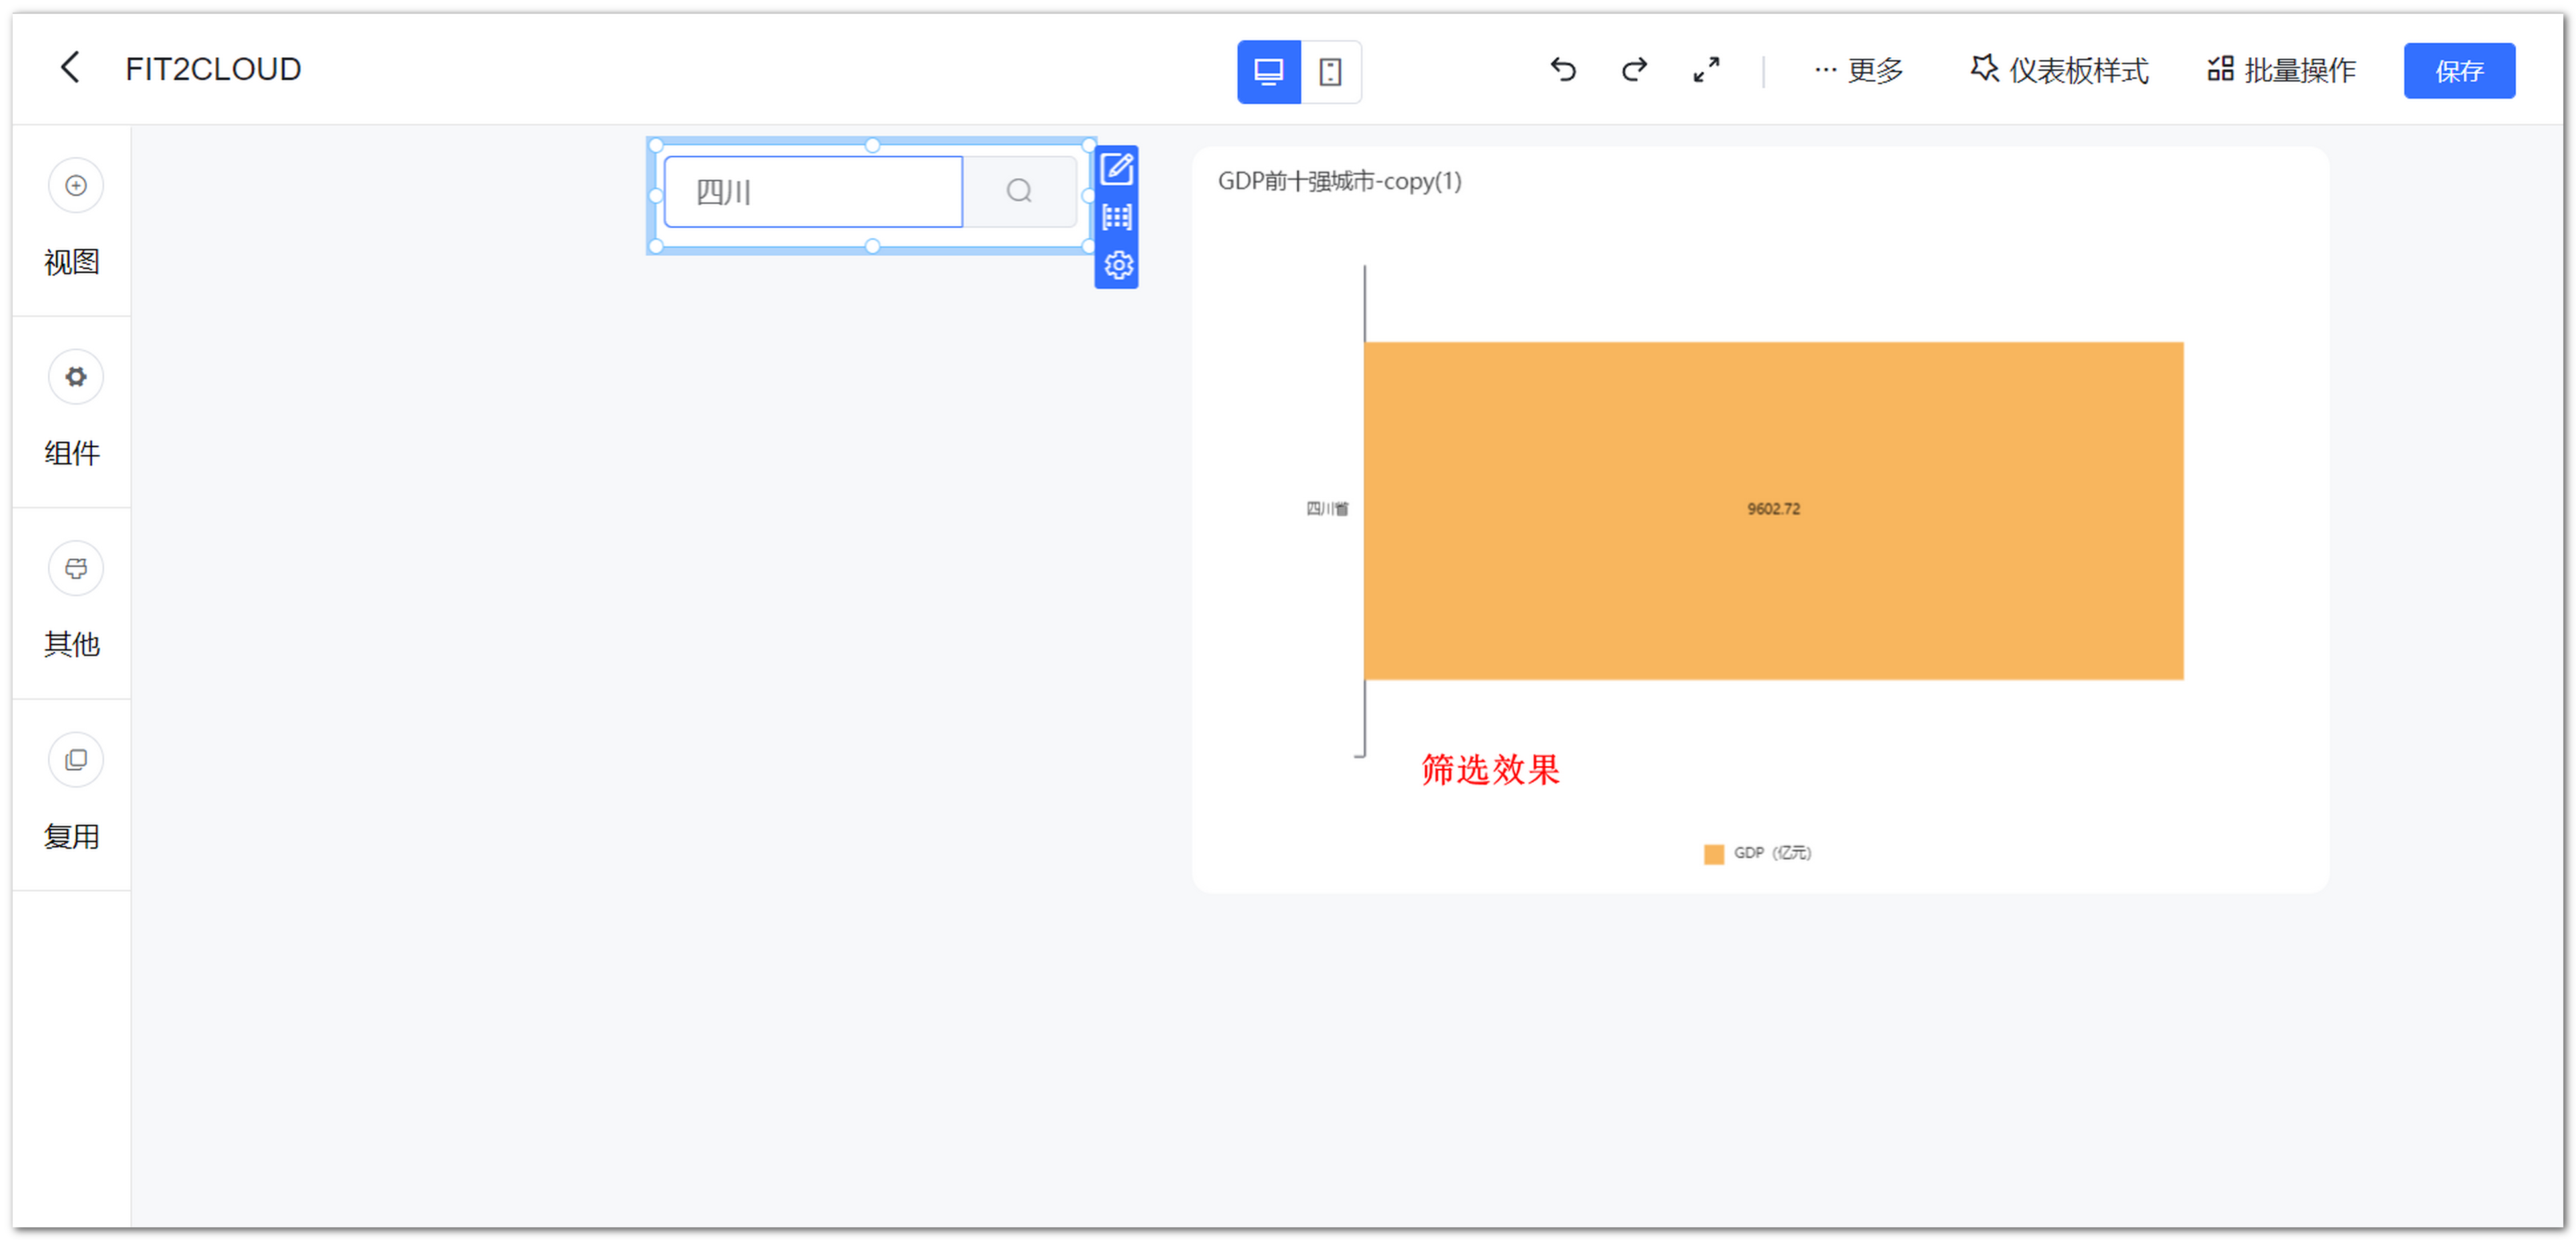Click the 批量操作 grid icon
This screenshot has width=2576, height=1240.
[x=2220, y=68]
